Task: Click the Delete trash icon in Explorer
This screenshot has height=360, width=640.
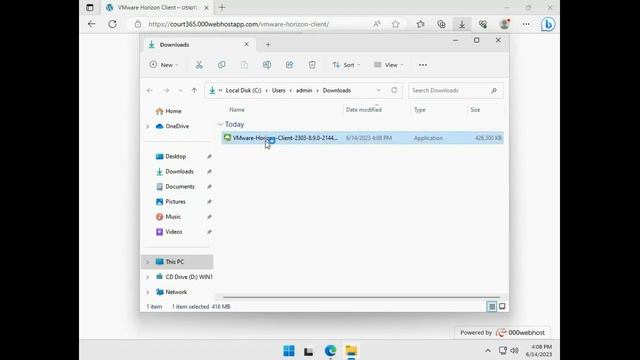Action: pos(312,65)
